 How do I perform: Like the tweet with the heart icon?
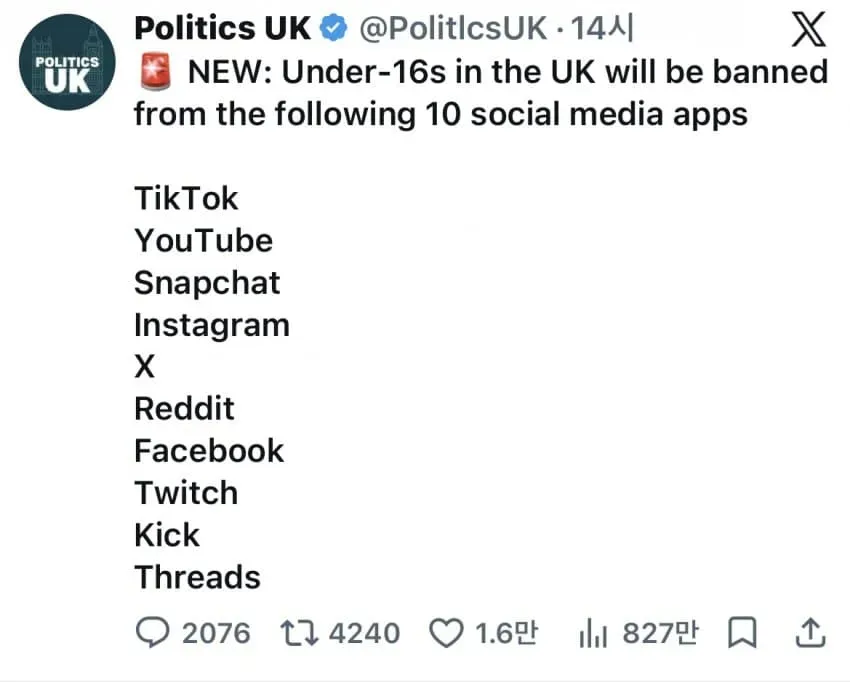point(446,633)
